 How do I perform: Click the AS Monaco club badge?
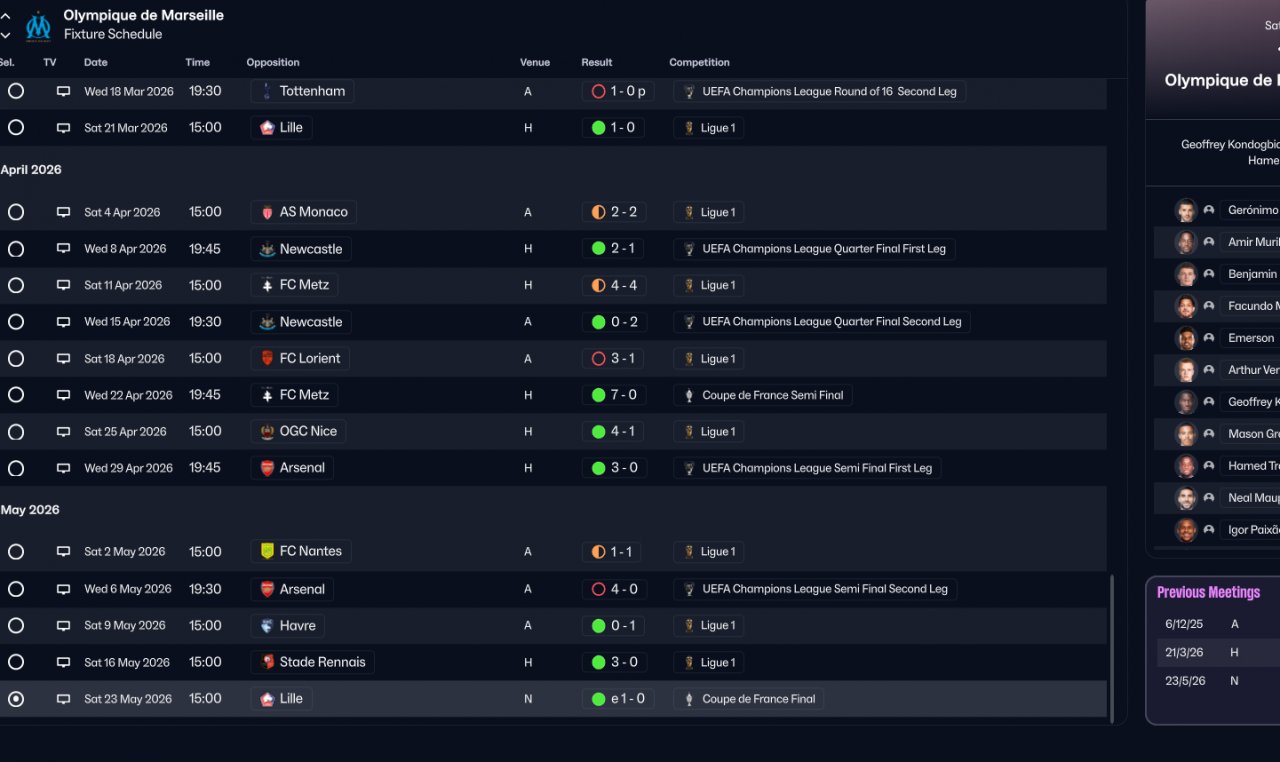(x=266, y=212)
